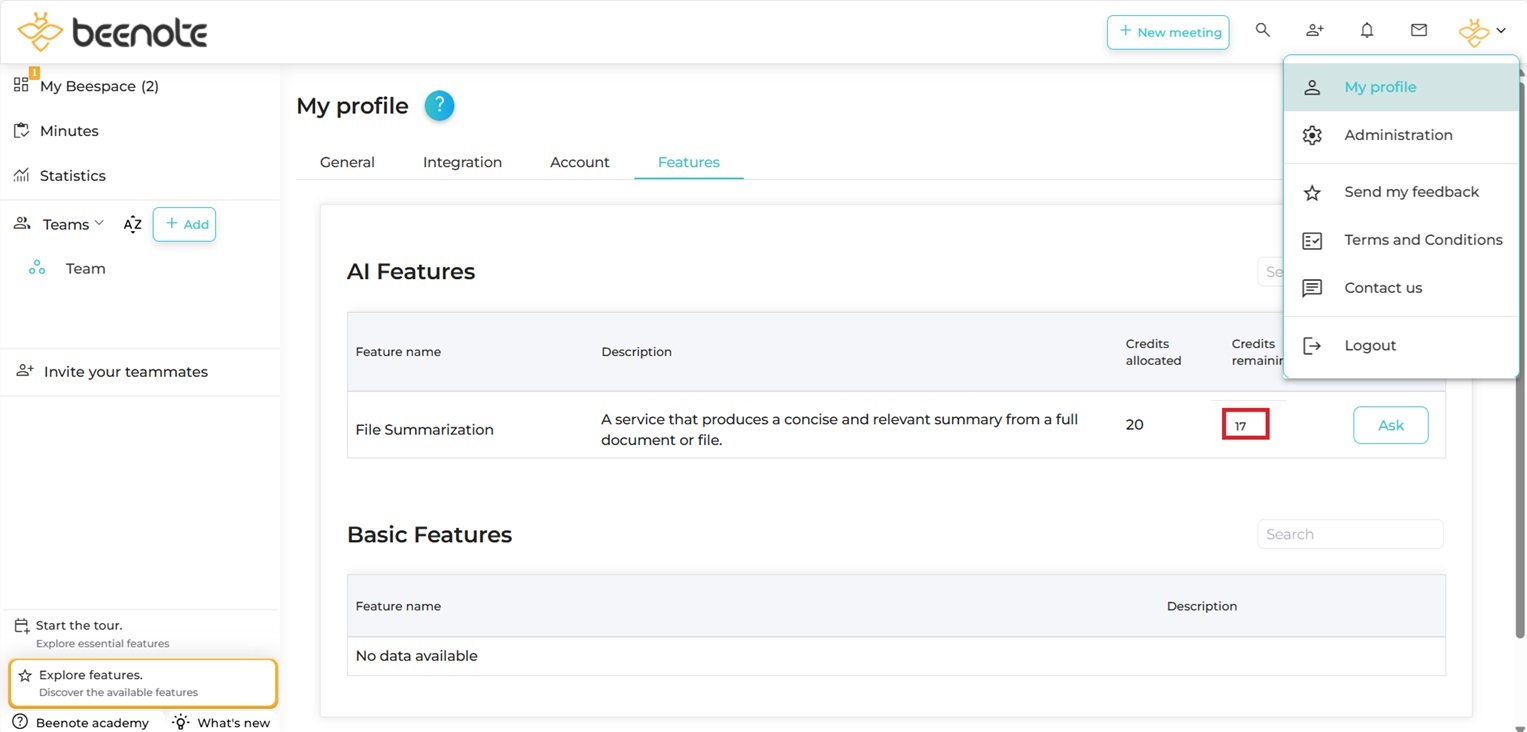Open What's new lightbulb item

click(221, 722)
